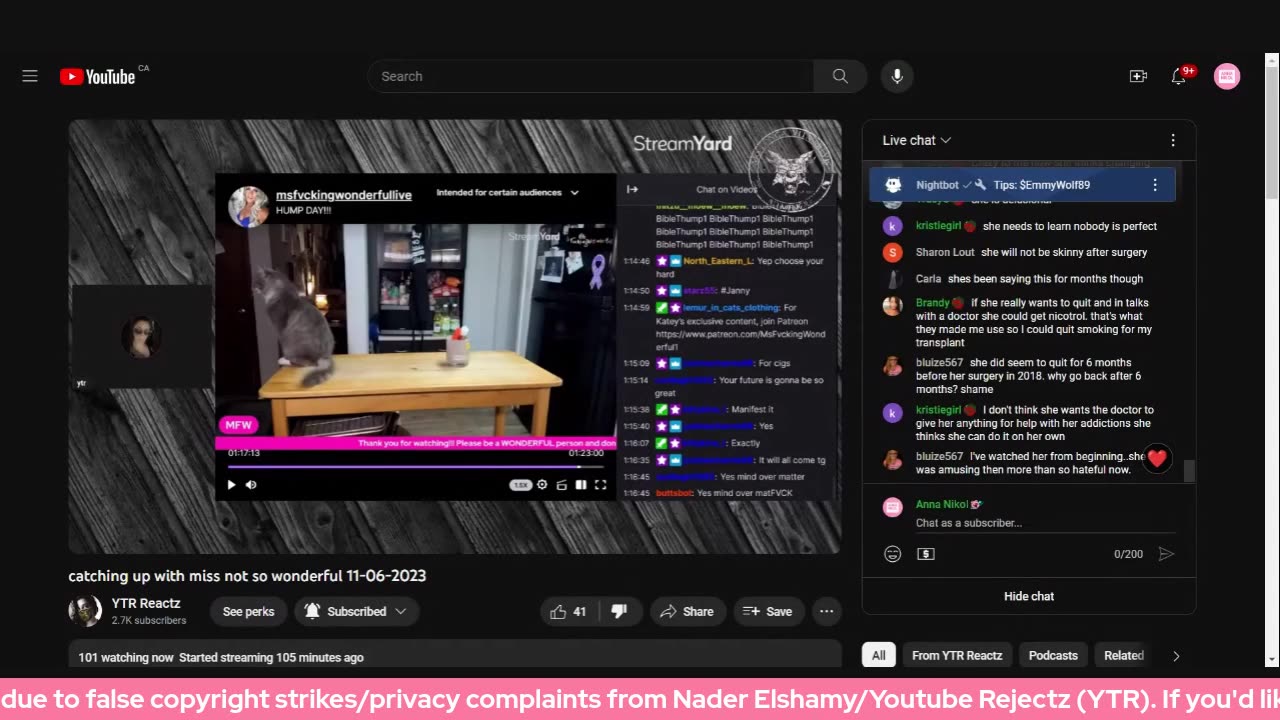Screen dimensions: 1280x720
Task: Open the live chat options menu
Action: point(1173,141)
